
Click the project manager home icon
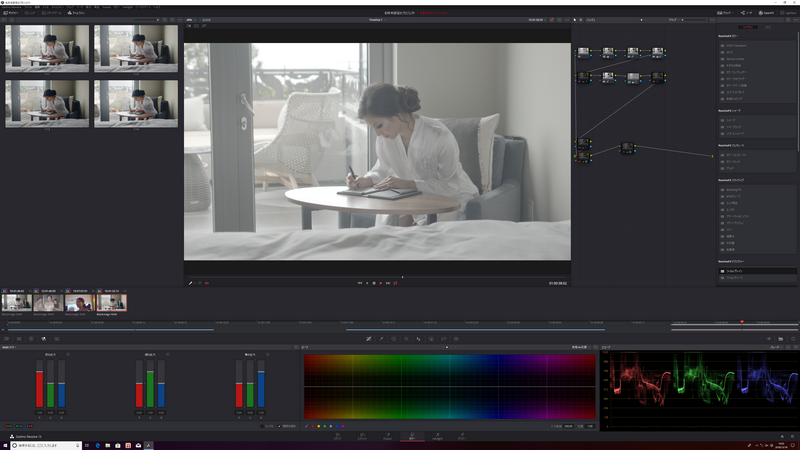pyautogui.click(x=782, y=437)
